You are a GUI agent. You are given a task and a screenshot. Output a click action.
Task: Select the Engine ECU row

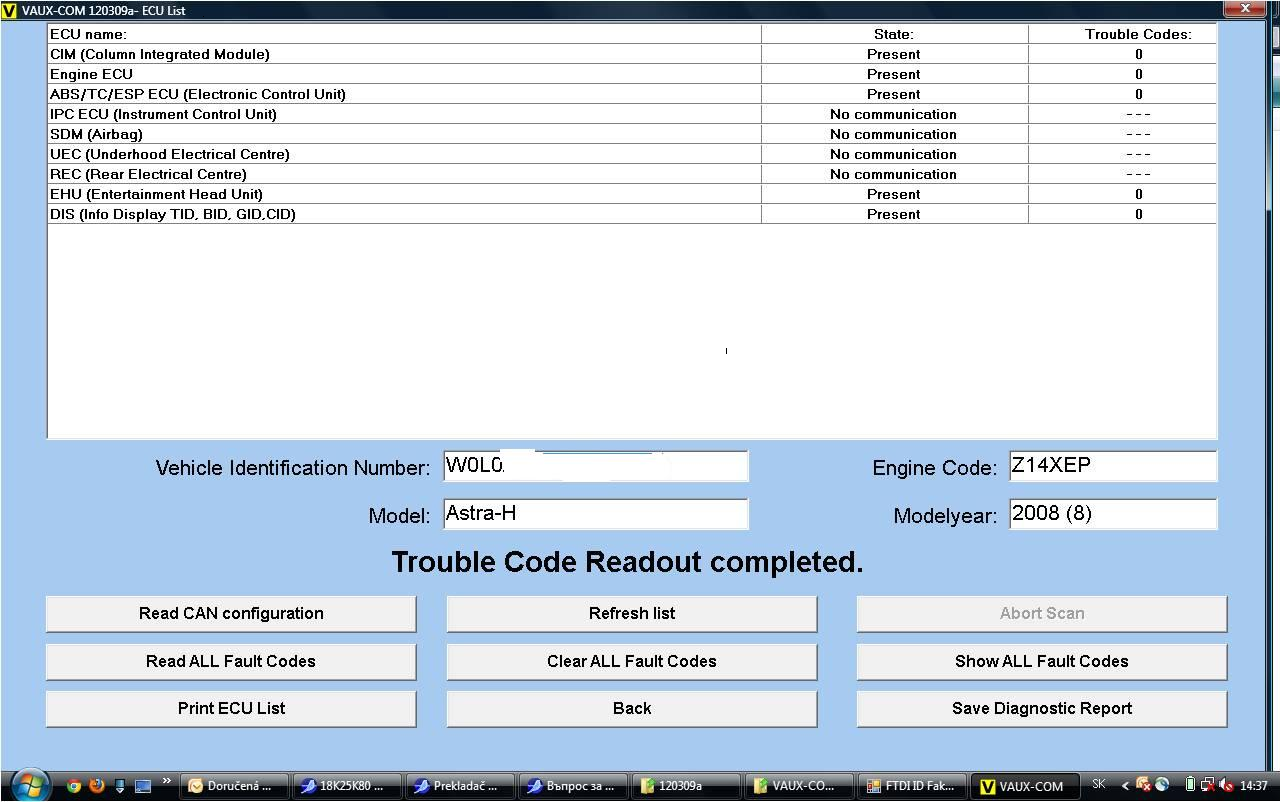[x=400, y=74]
